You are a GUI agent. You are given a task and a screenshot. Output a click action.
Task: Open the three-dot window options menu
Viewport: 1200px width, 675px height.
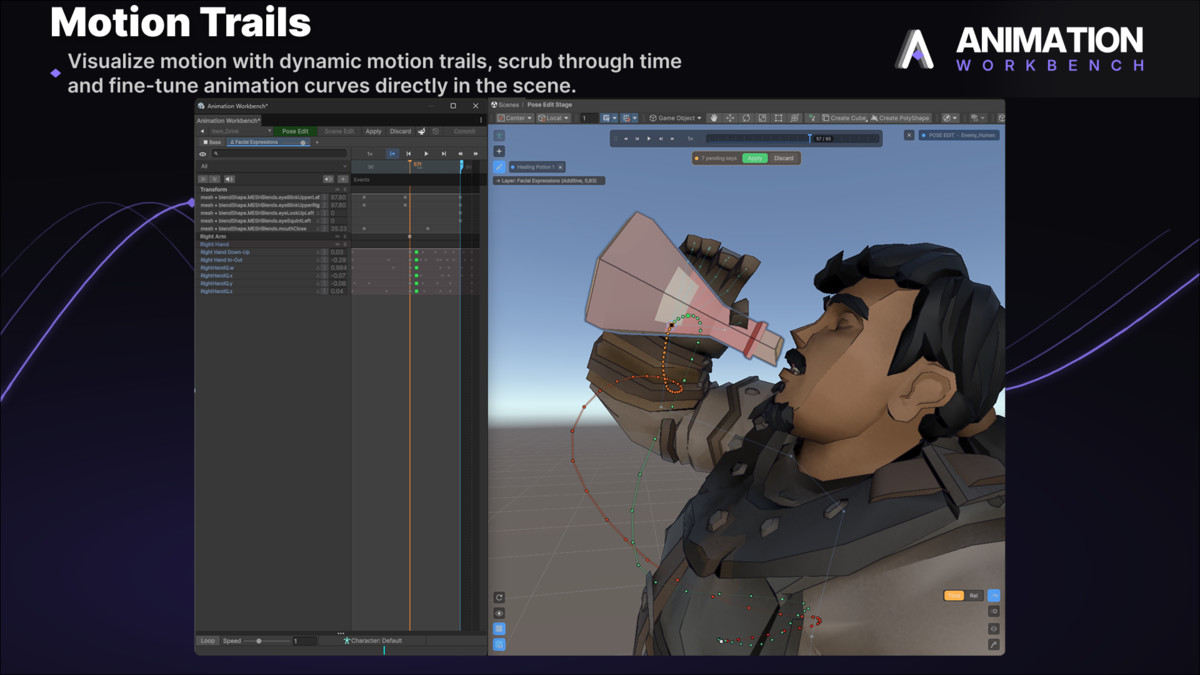(x=481, y=120)
